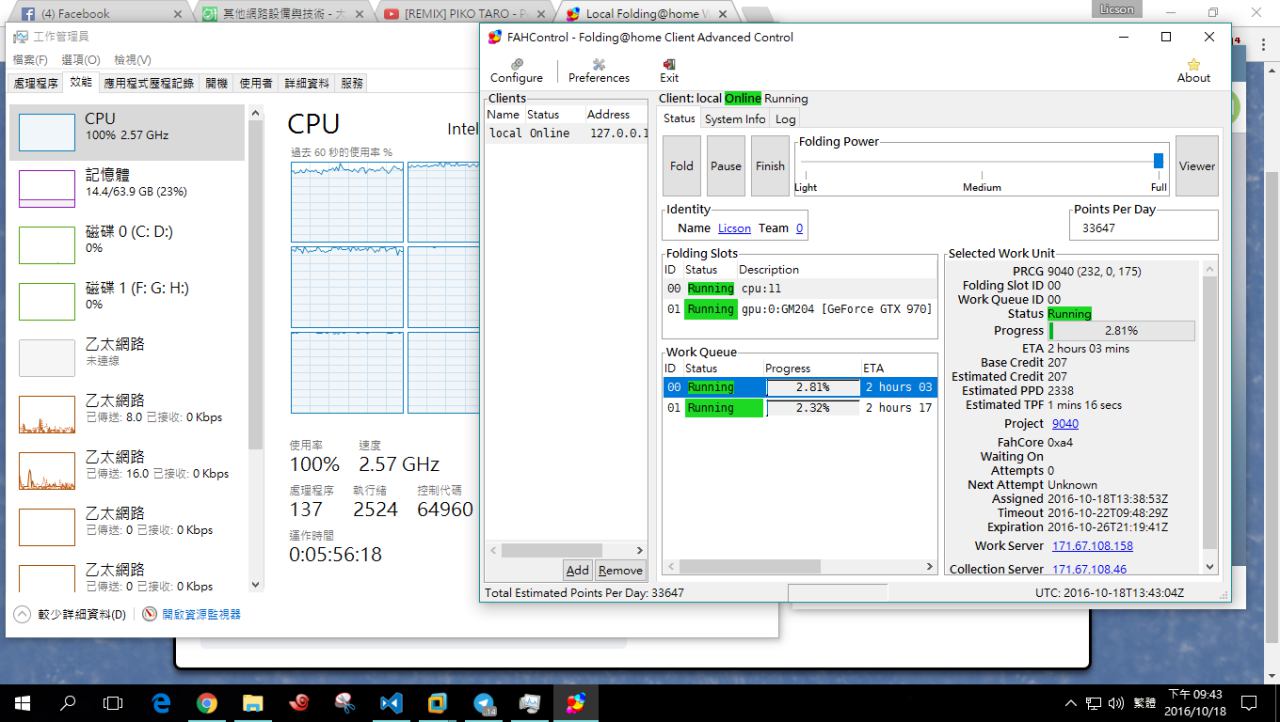This screenshot has height=722, width=1280.
Task: Switch to Task Manager 處理程序 tab
Action: 36,83
